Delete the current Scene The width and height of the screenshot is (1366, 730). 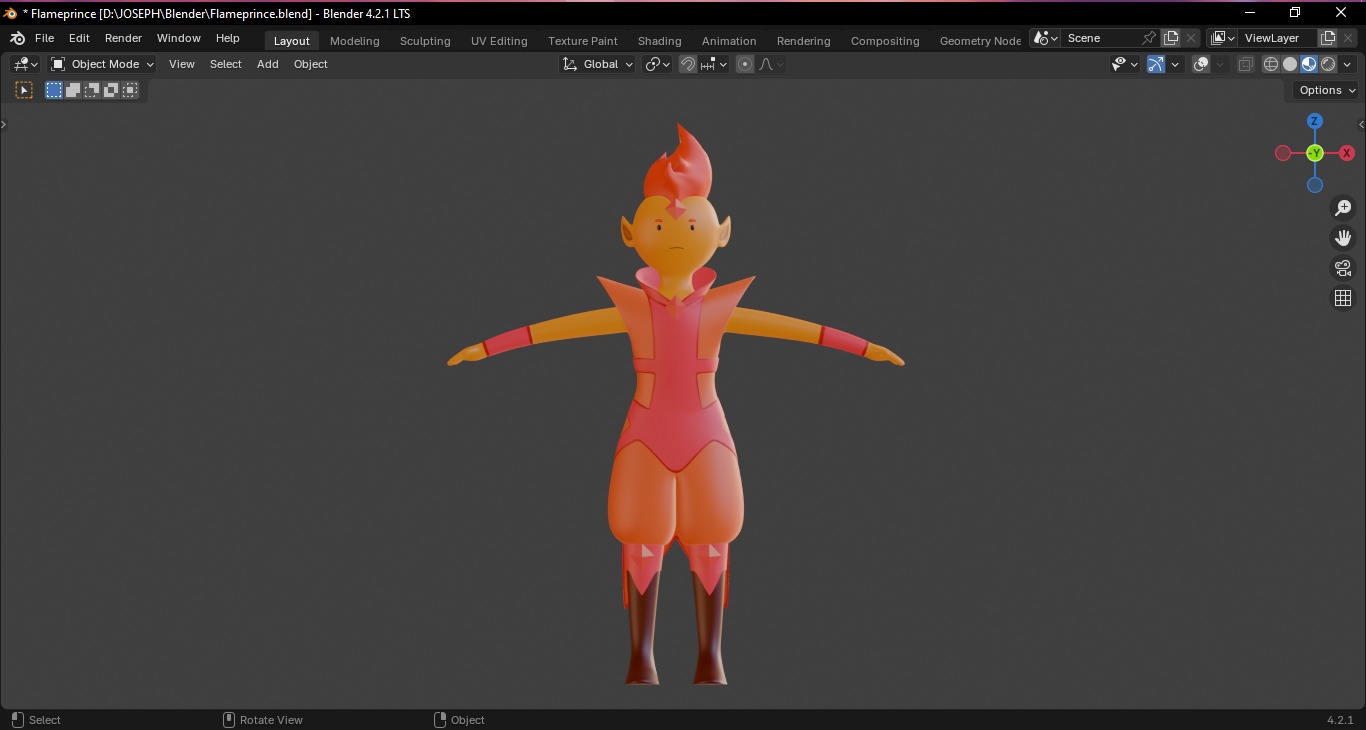tap(1191, 38)
